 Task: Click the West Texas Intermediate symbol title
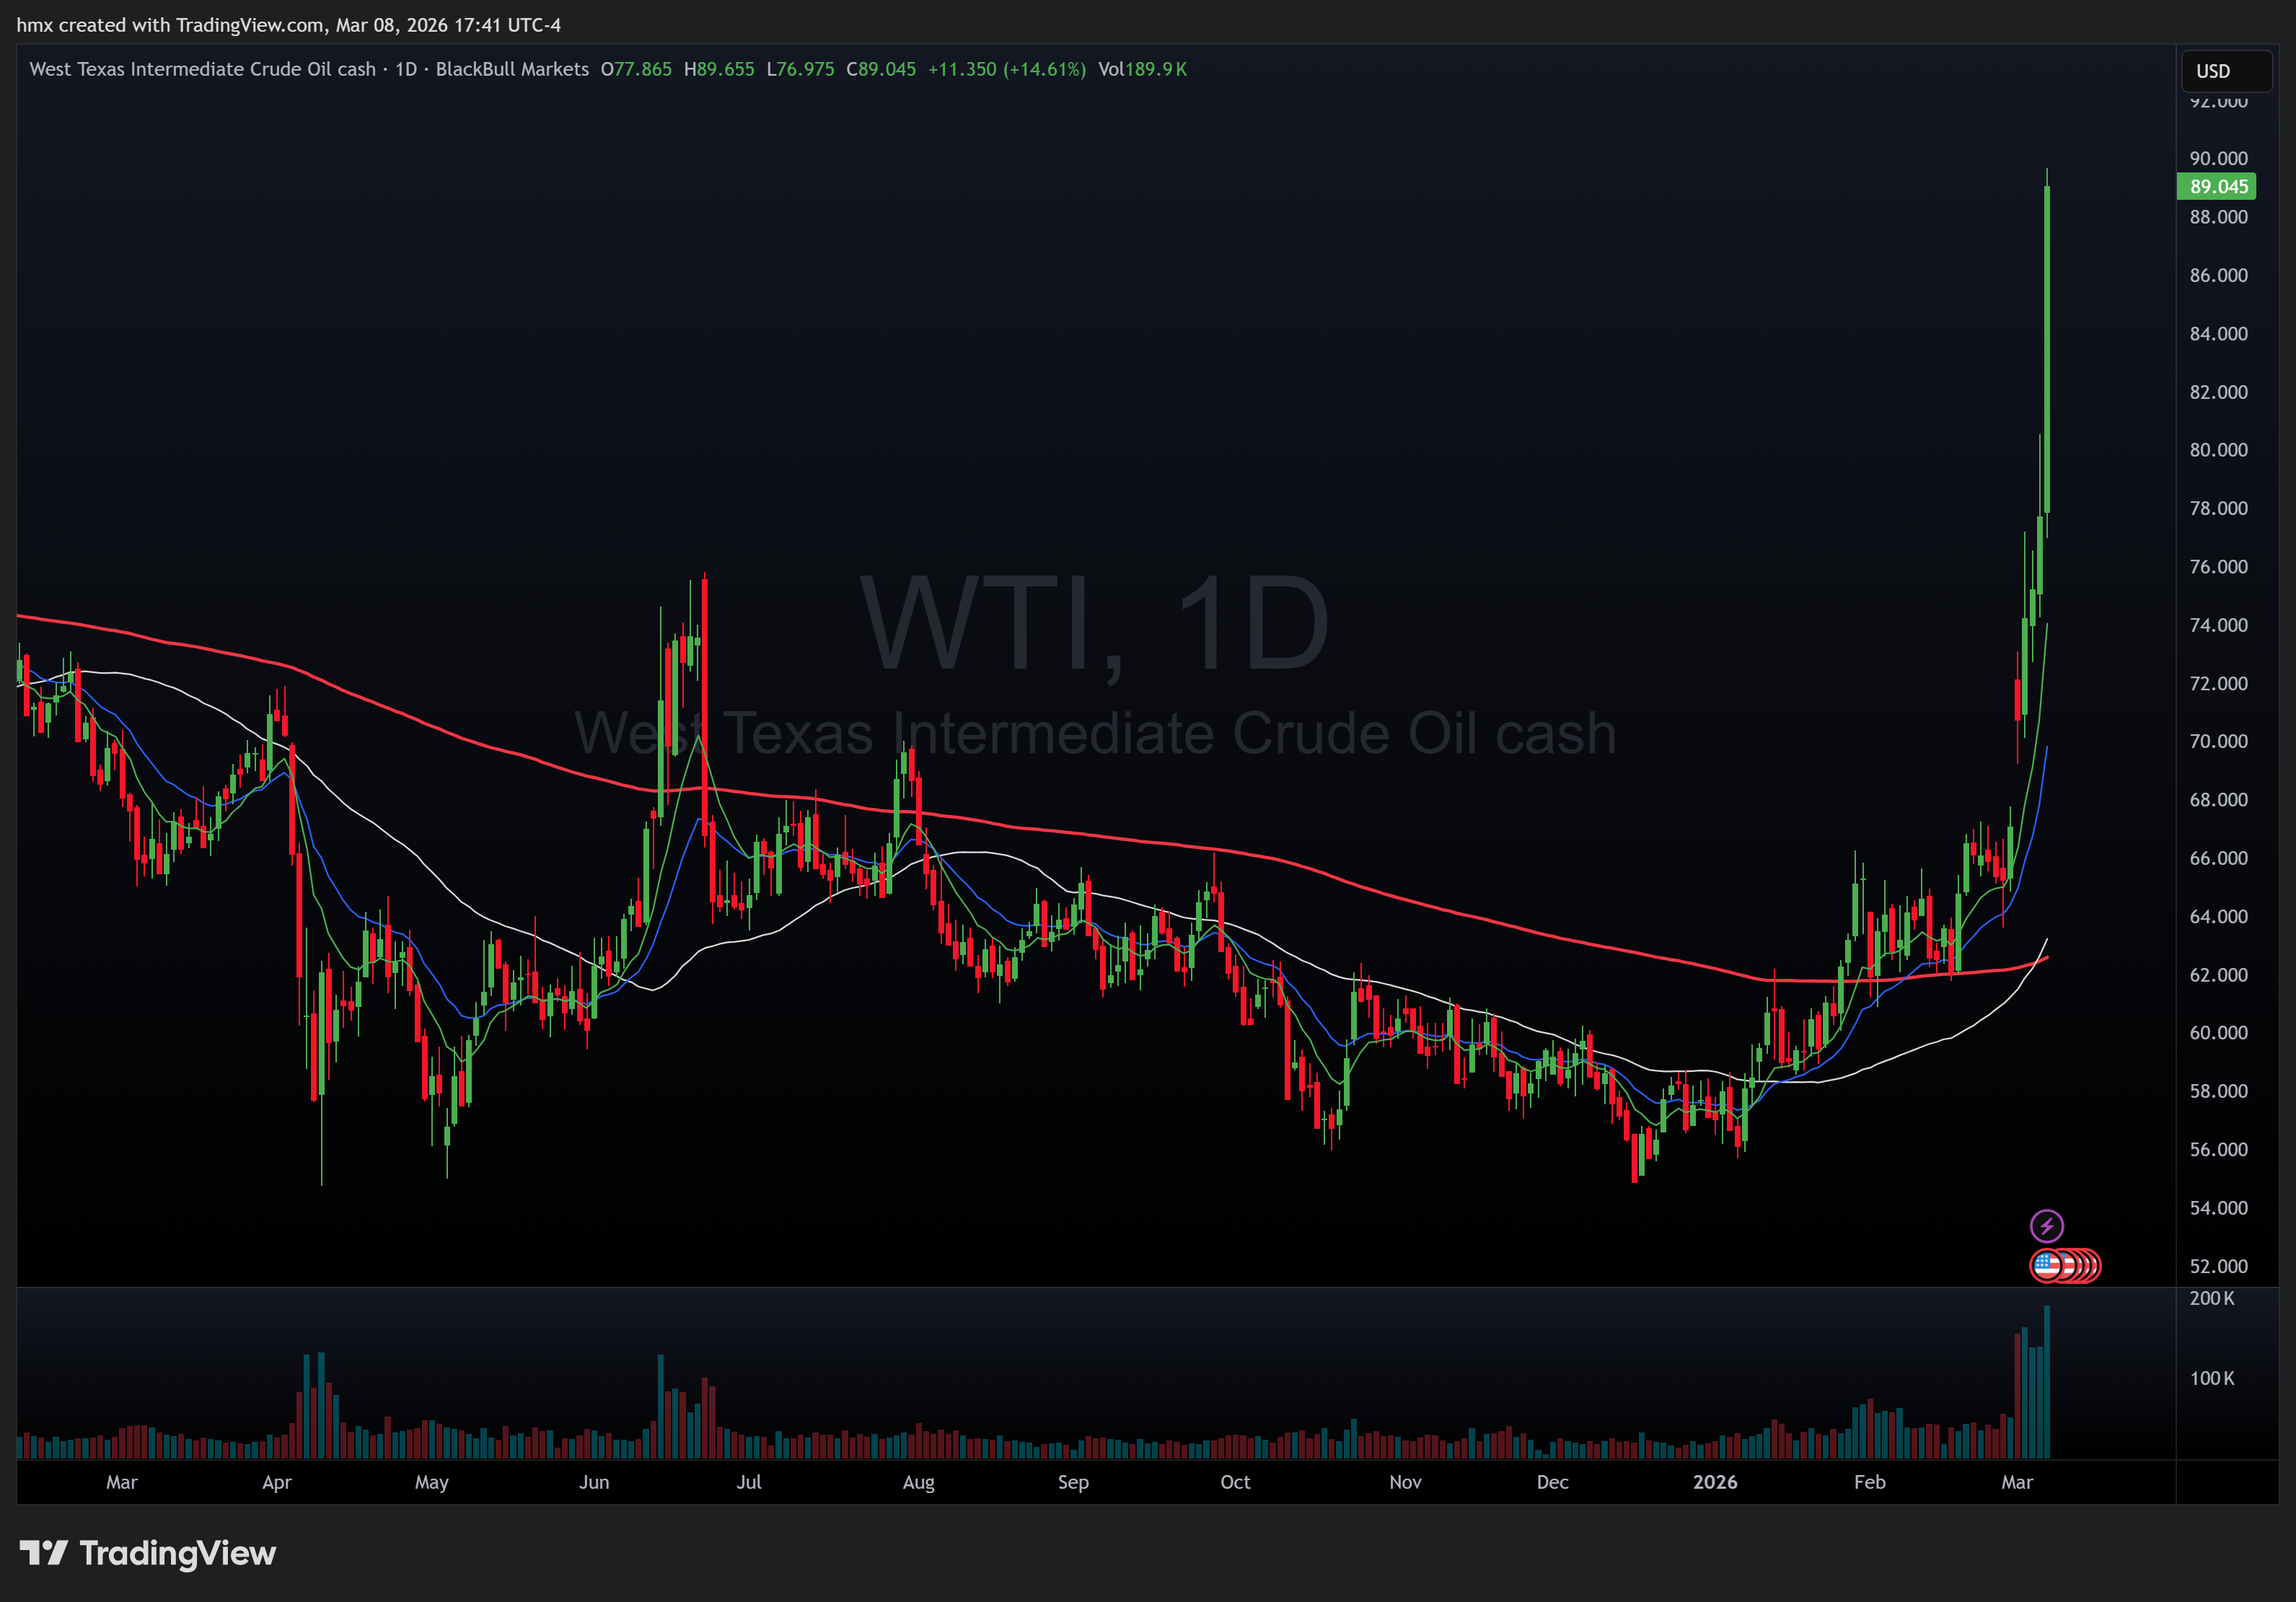click(202, 69)
